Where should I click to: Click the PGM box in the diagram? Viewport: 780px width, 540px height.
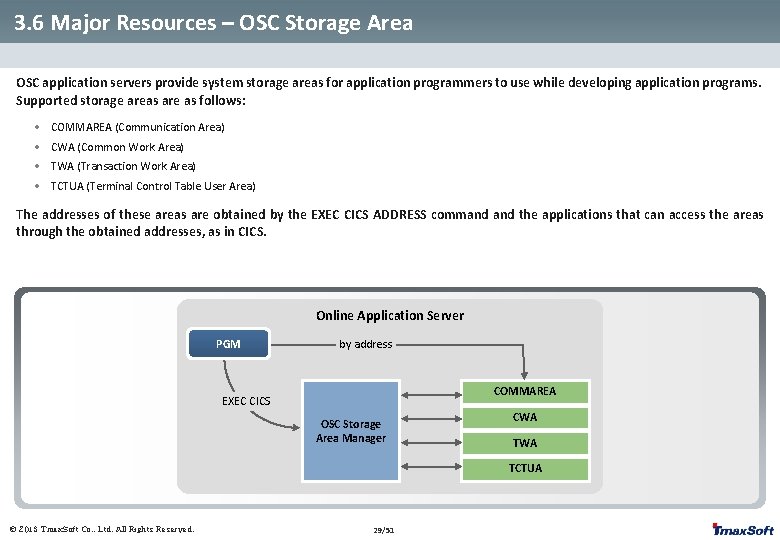pos(228,344)
